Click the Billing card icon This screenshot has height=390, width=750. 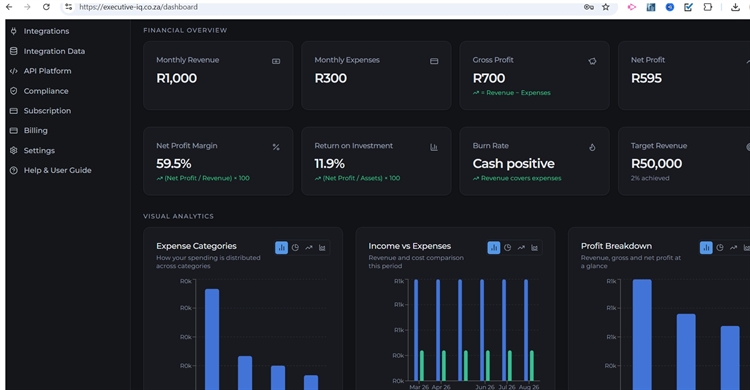pyautogui.click(x=14, y=131)
